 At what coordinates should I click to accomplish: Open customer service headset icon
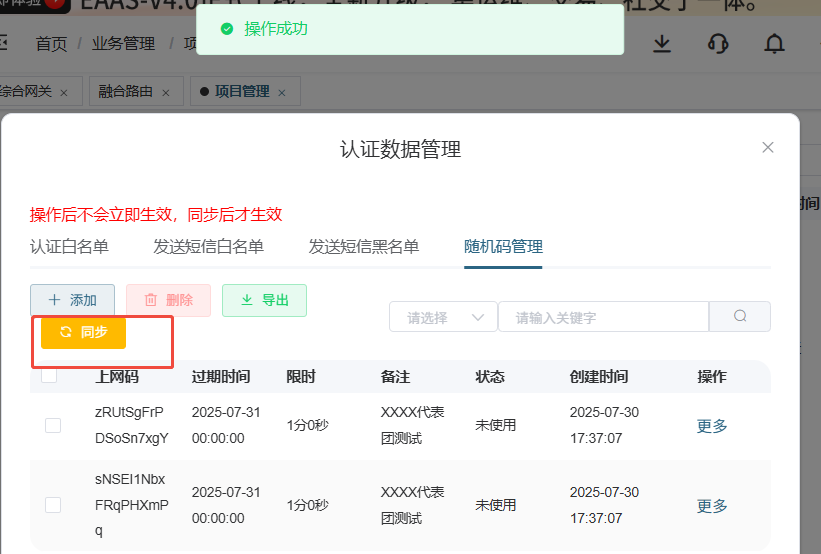tap(717, 44)
